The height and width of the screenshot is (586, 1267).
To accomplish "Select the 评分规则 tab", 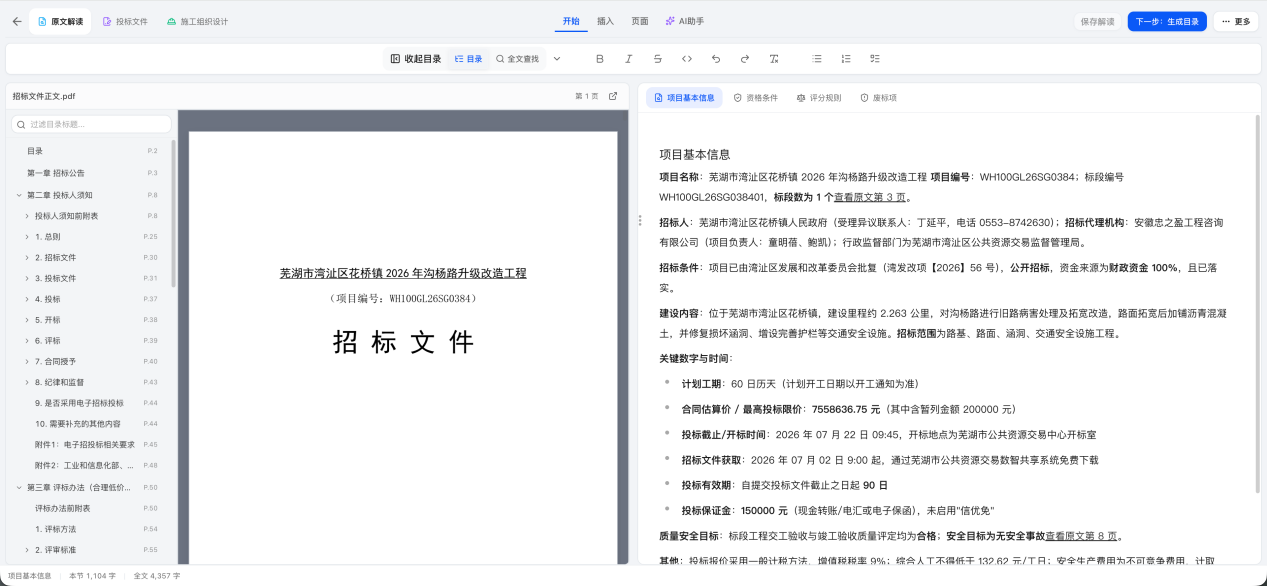I will [x=819, y=98].
